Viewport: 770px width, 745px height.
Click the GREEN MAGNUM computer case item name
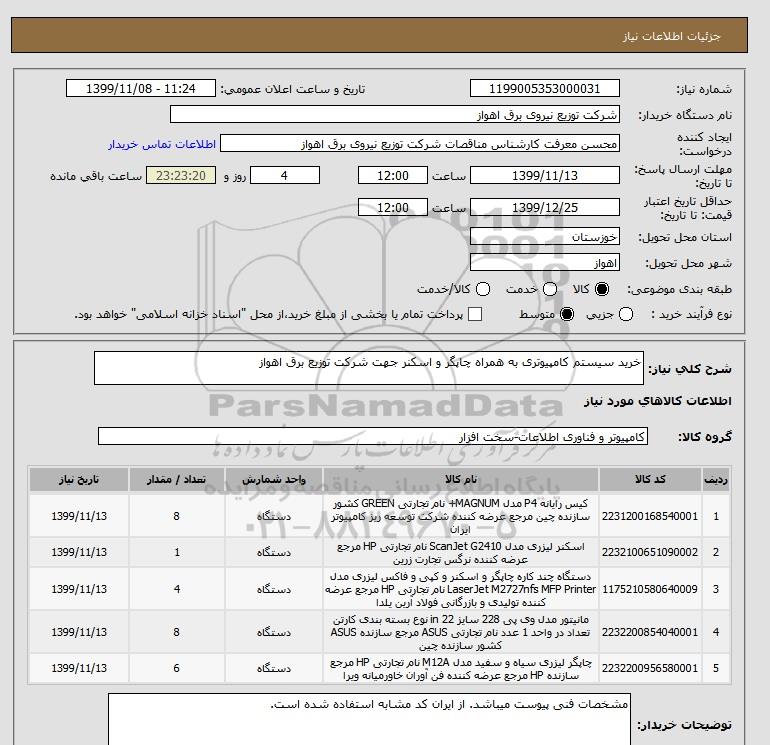461,516
